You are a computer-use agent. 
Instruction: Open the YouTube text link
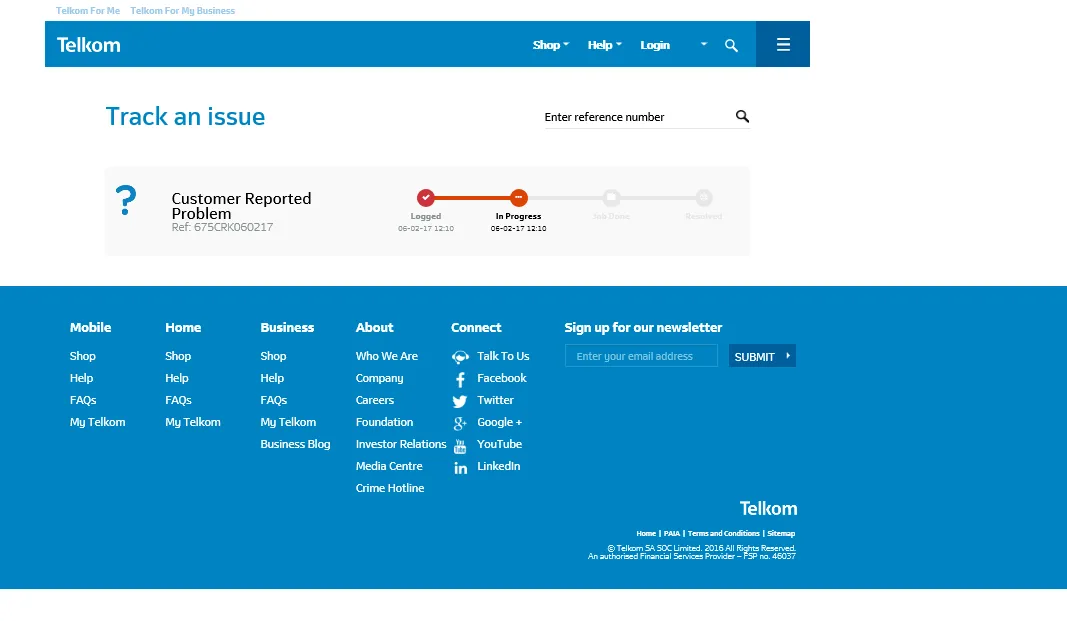[499, 443]
